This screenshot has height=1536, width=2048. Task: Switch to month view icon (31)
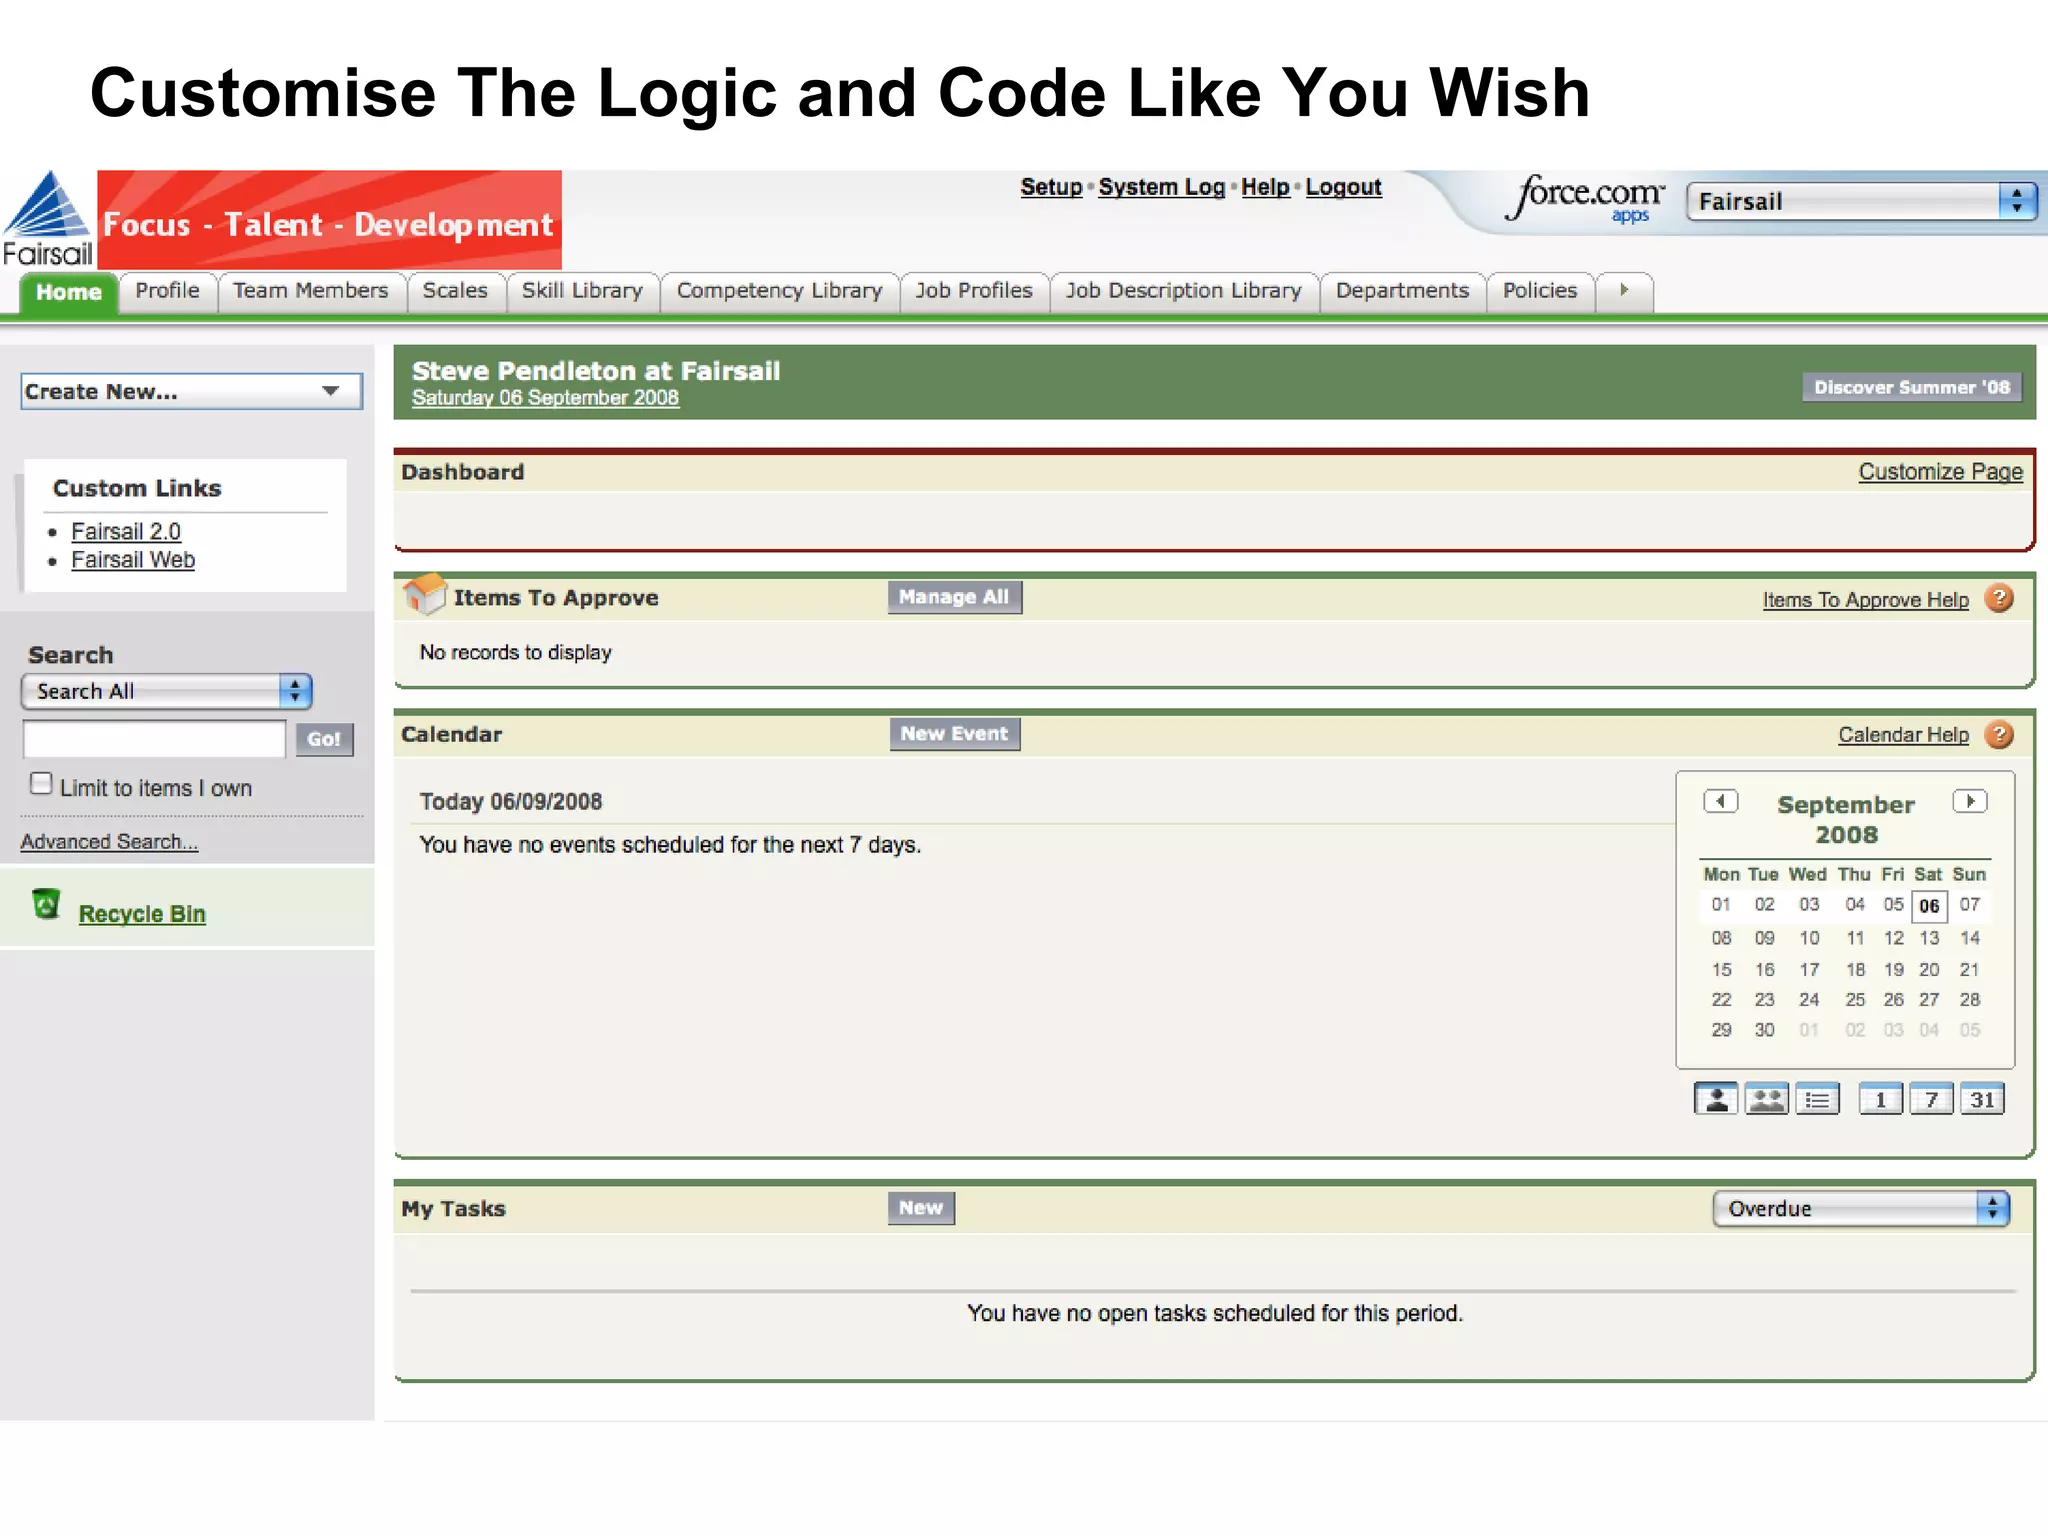1983,1099
